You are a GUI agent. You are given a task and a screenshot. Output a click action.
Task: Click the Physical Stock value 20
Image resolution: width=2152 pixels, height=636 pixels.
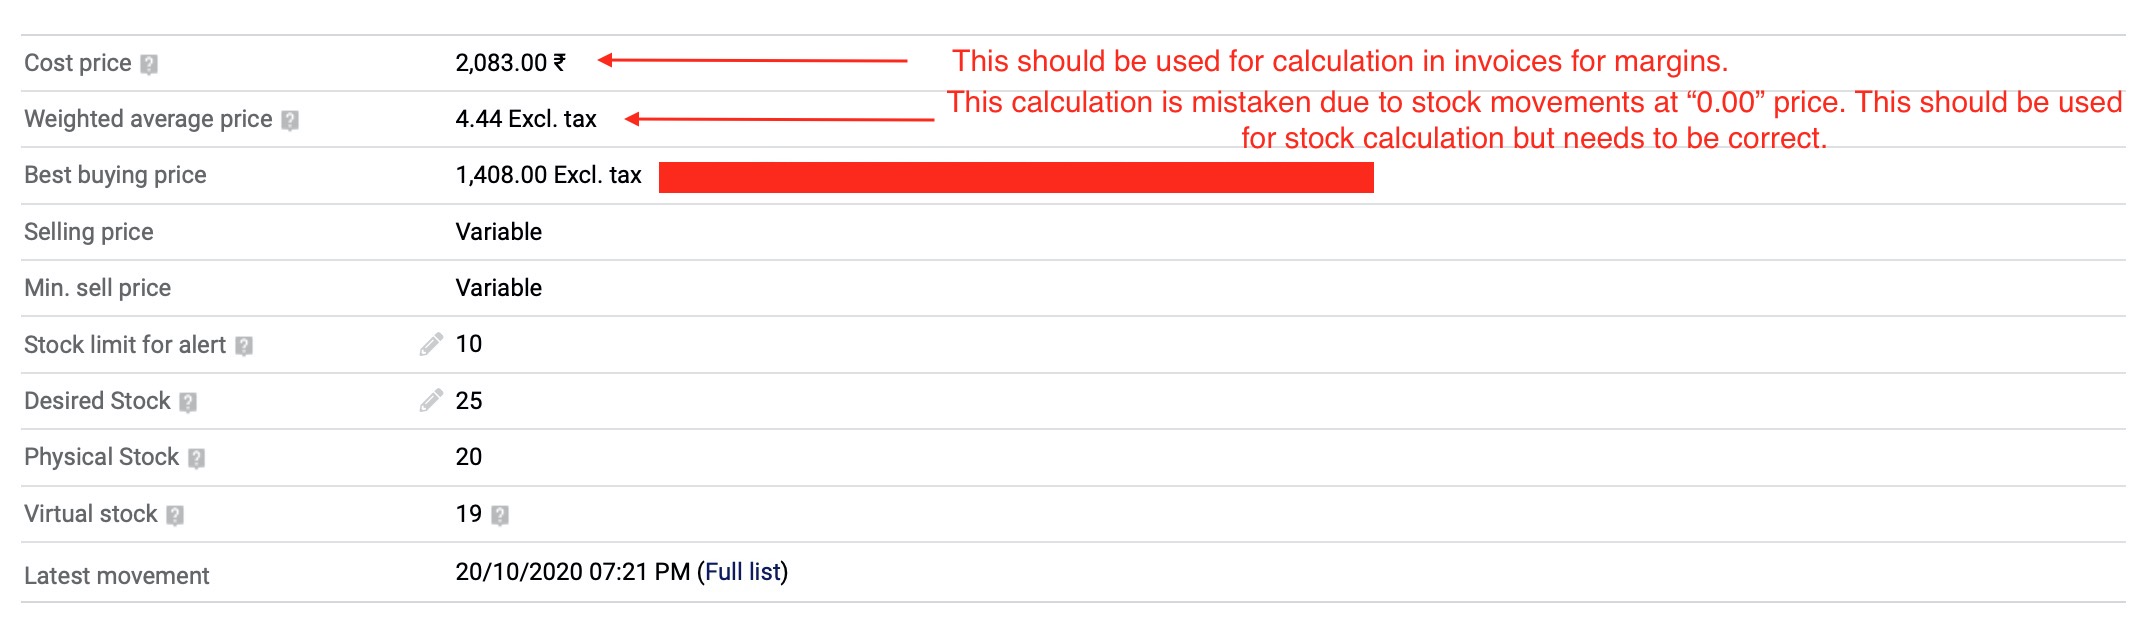[469, 457]
